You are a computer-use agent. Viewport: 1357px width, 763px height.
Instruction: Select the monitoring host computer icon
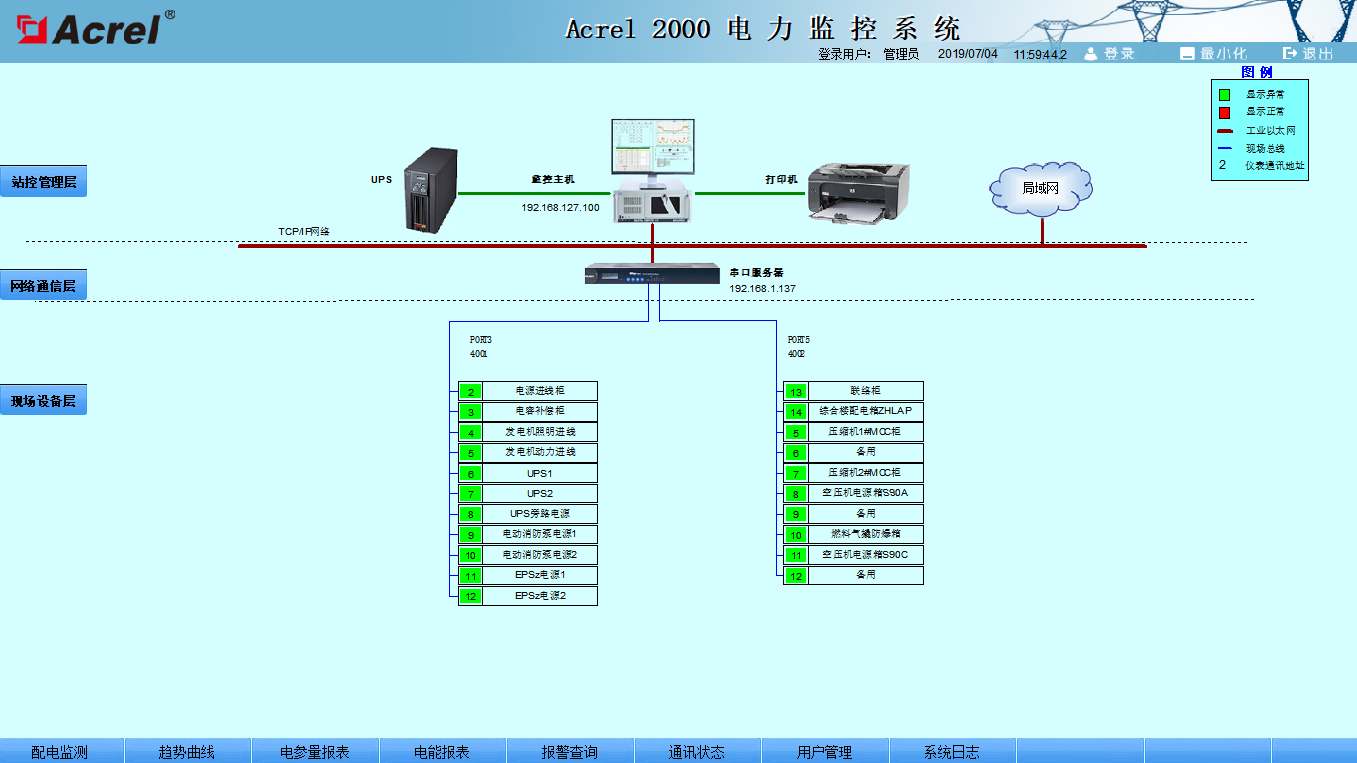tap(653, 170)
